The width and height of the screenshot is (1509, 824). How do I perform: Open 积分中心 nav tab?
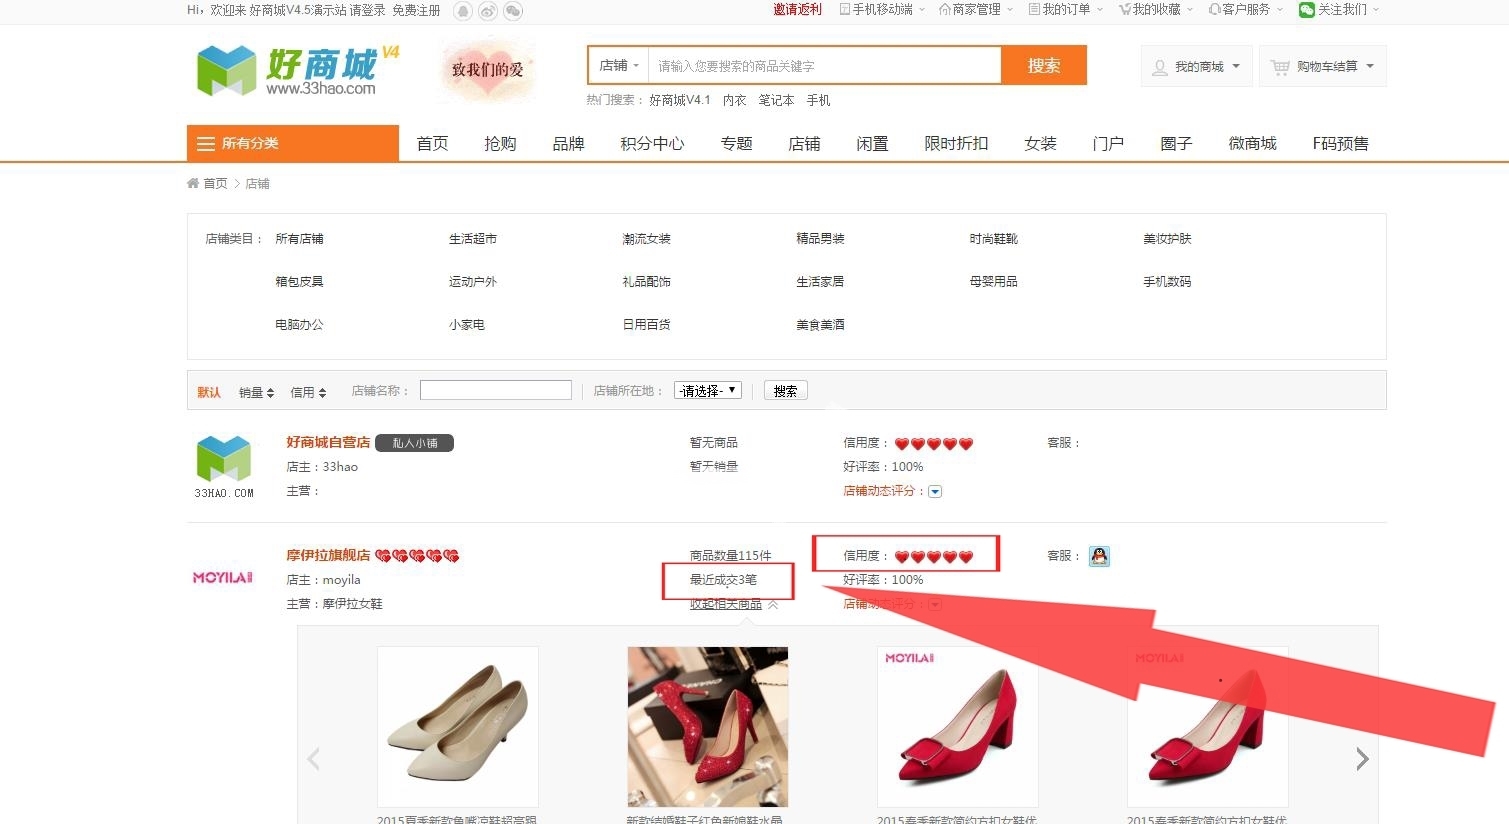[652, 144]
